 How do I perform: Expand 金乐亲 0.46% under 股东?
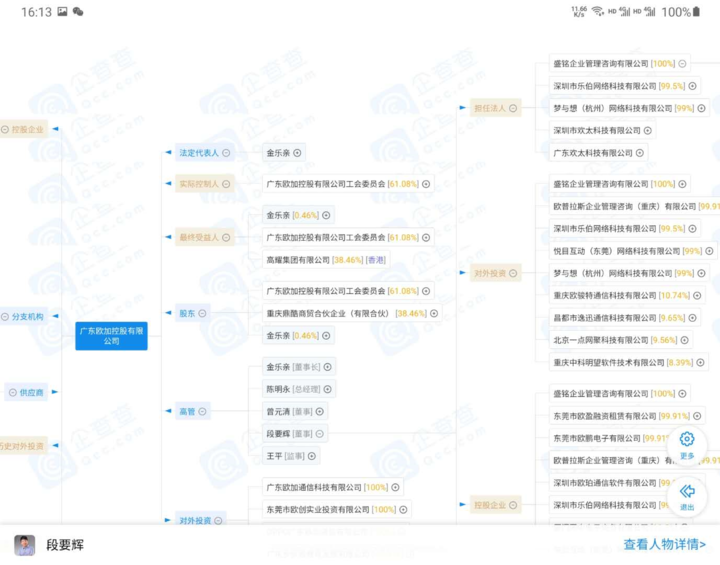pos(326,336)
